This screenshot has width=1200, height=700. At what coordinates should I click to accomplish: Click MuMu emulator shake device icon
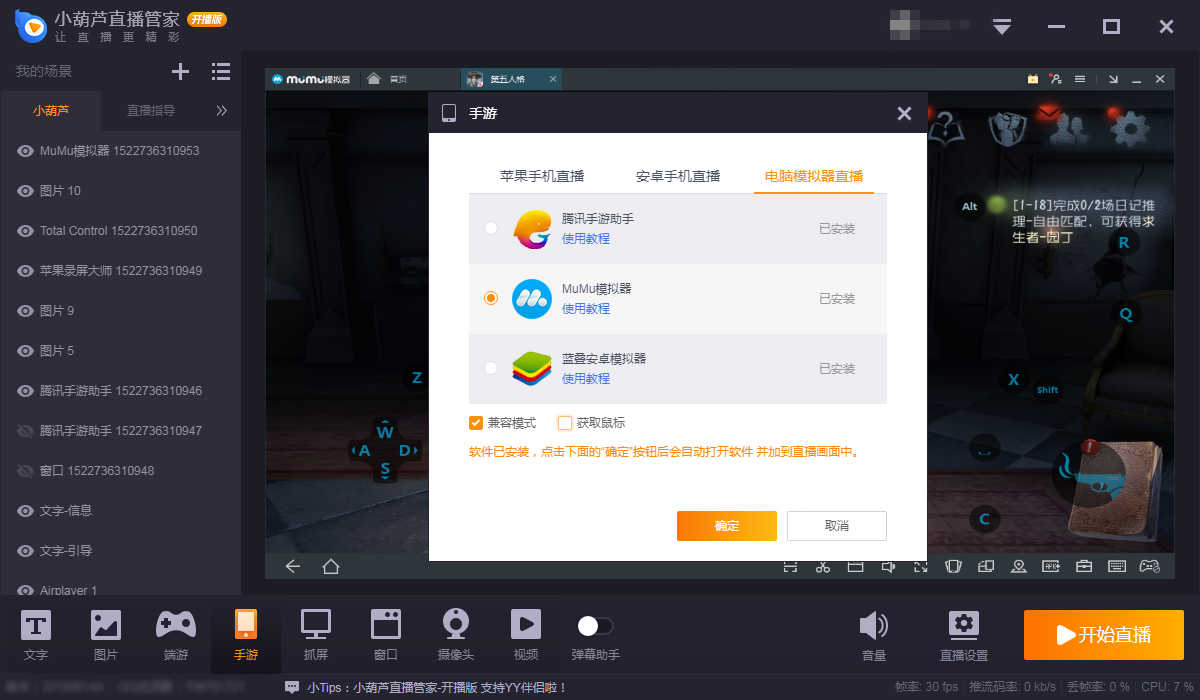coord(953,566)
